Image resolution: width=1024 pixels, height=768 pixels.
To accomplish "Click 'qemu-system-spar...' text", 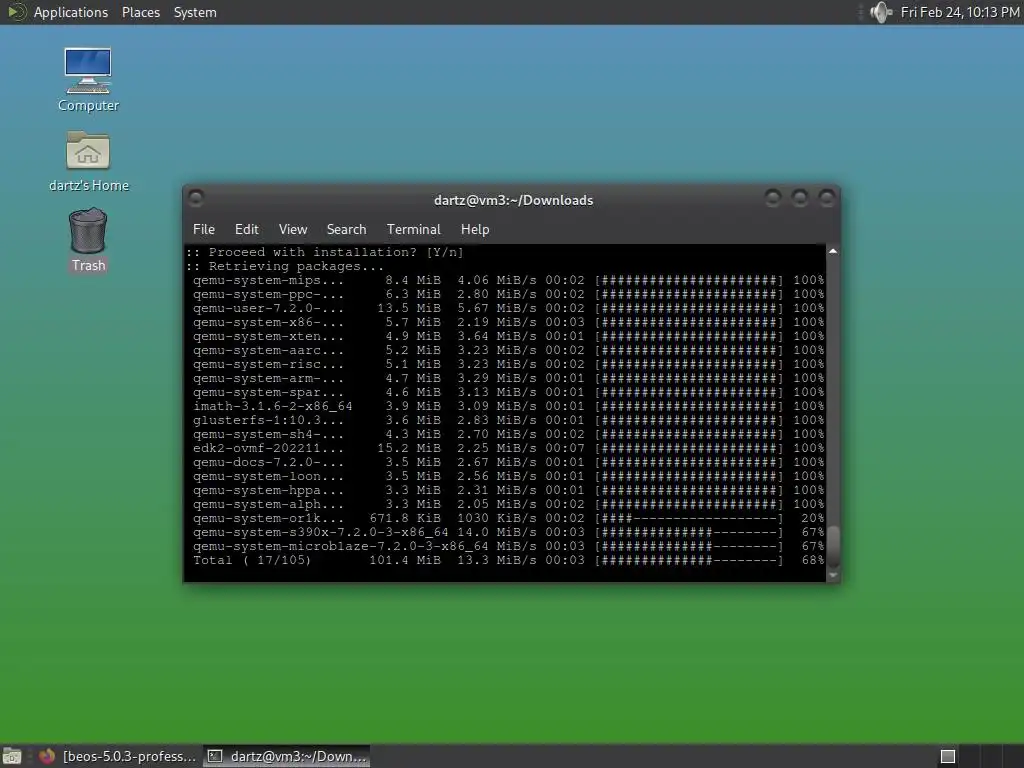I will [x=268, y=392].
